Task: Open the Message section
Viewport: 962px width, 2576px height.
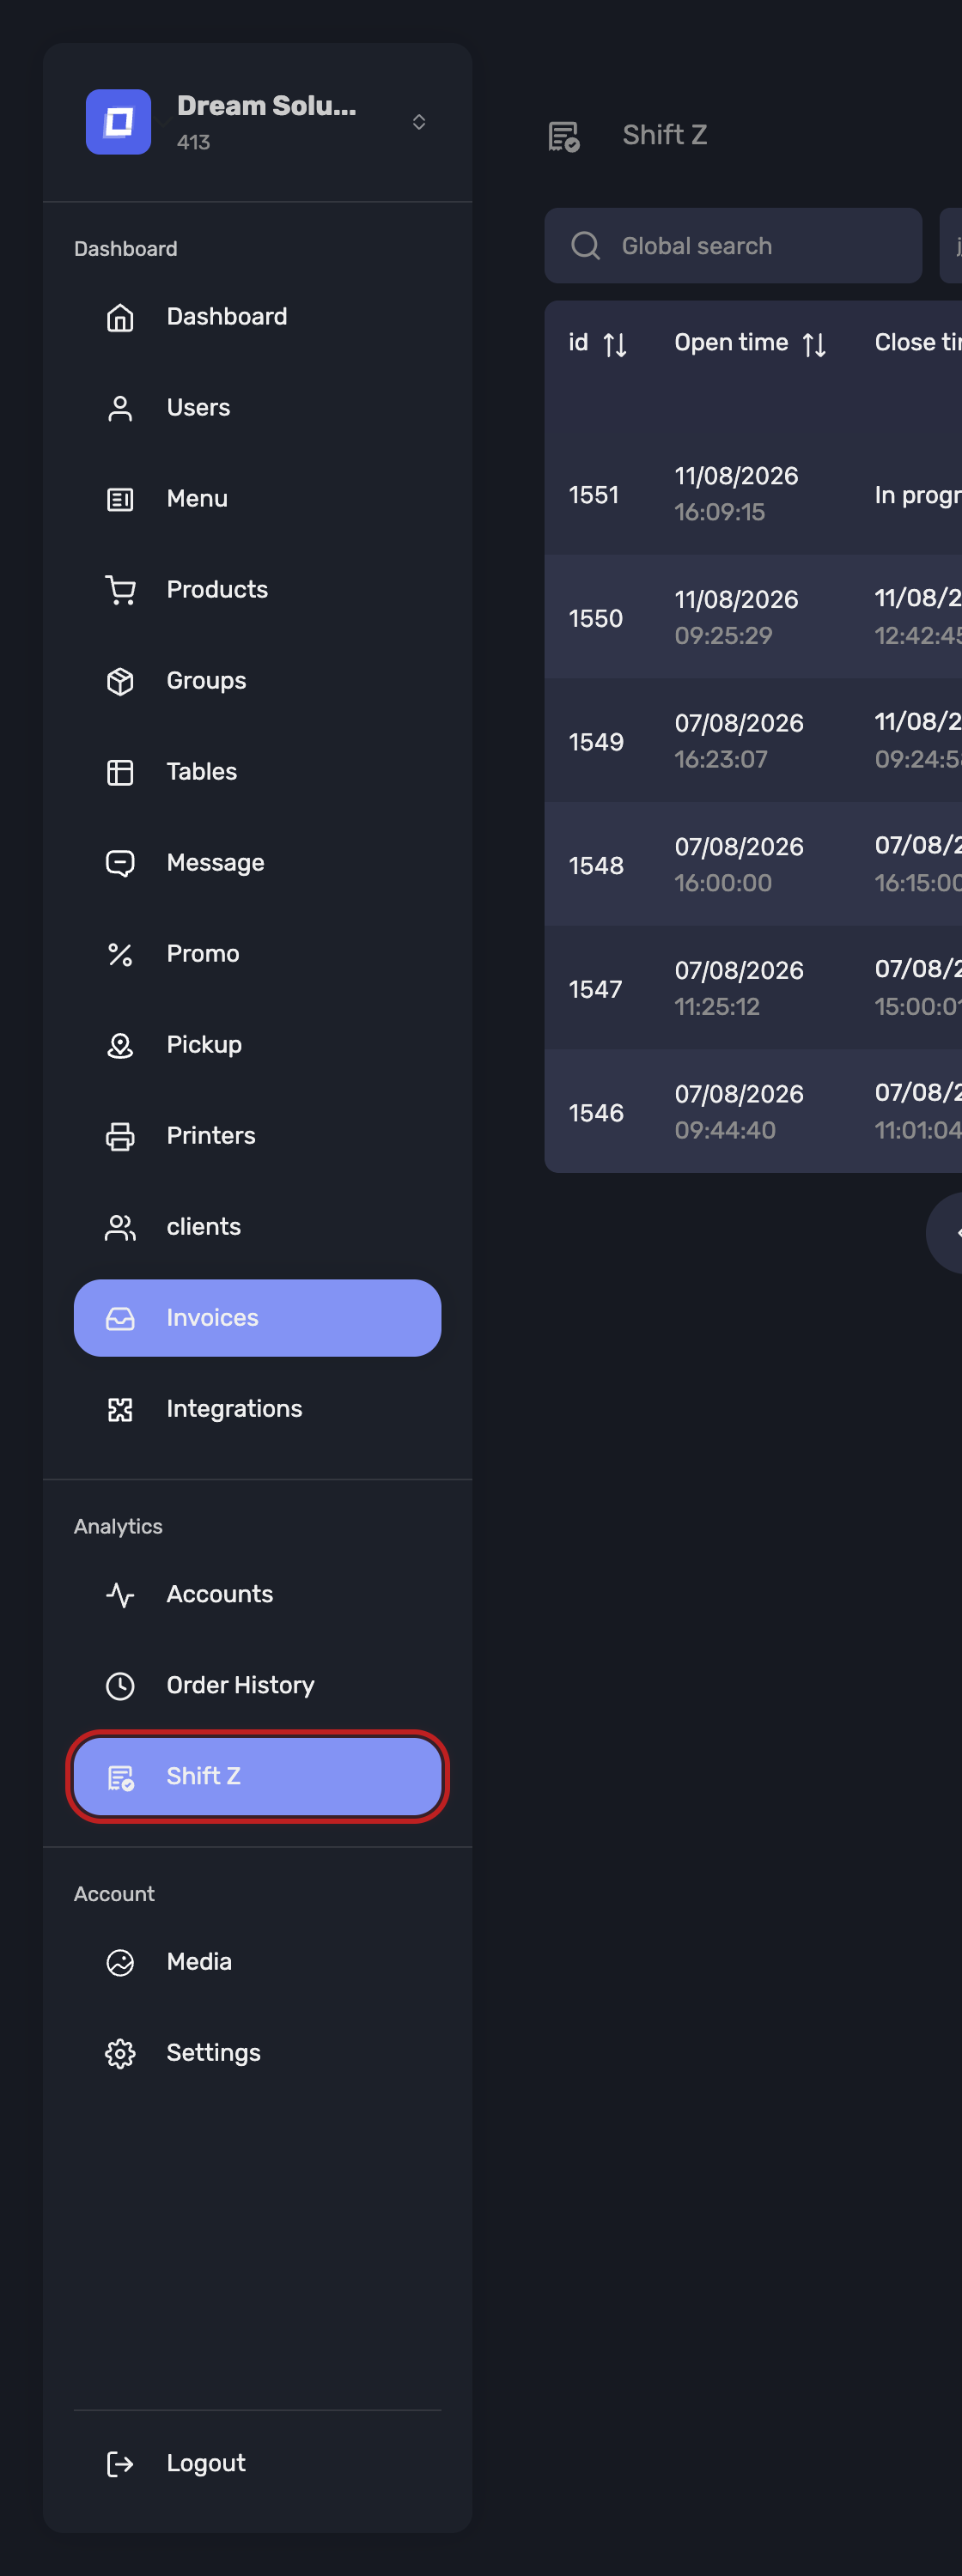Action: 215,863
